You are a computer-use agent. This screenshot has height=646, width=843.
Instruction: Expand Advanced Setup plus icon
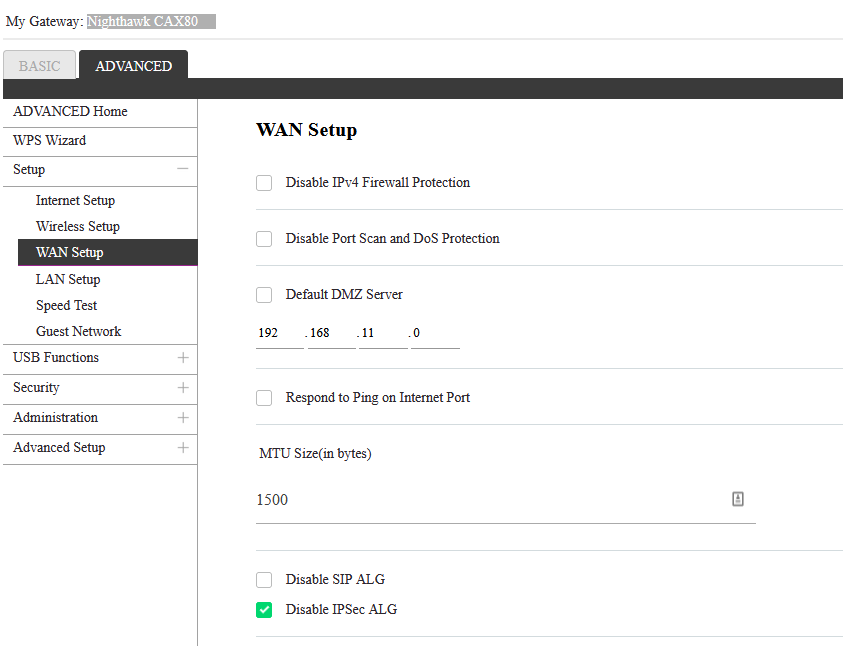pyautogui.click(x=182, y=447)
